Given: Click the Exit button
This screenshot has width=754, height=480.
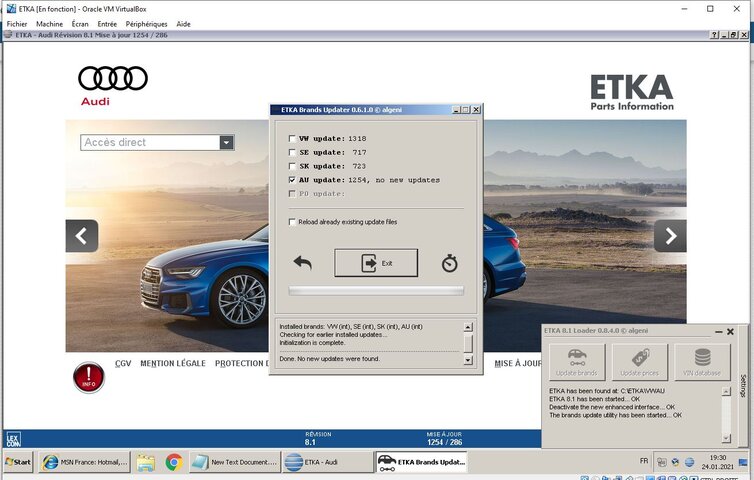Looking at the screenshot, I should pyautogui.click(x=376, y=263).
